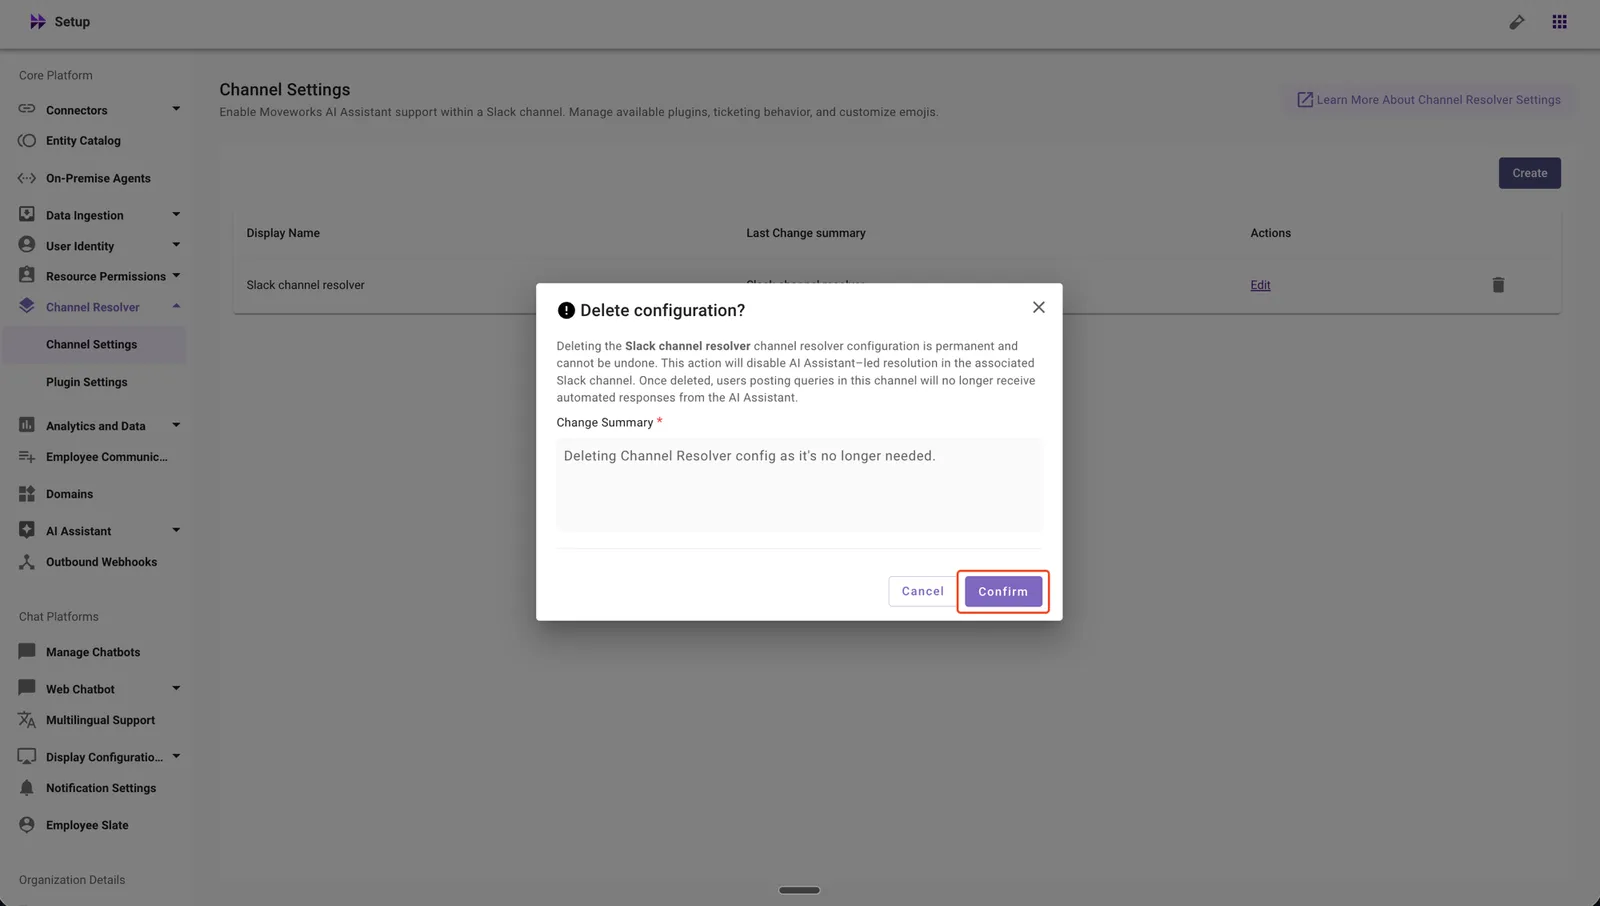Click into the Change Summary text field
Viewport: 1600px width, 906px height.
point(799,484)
